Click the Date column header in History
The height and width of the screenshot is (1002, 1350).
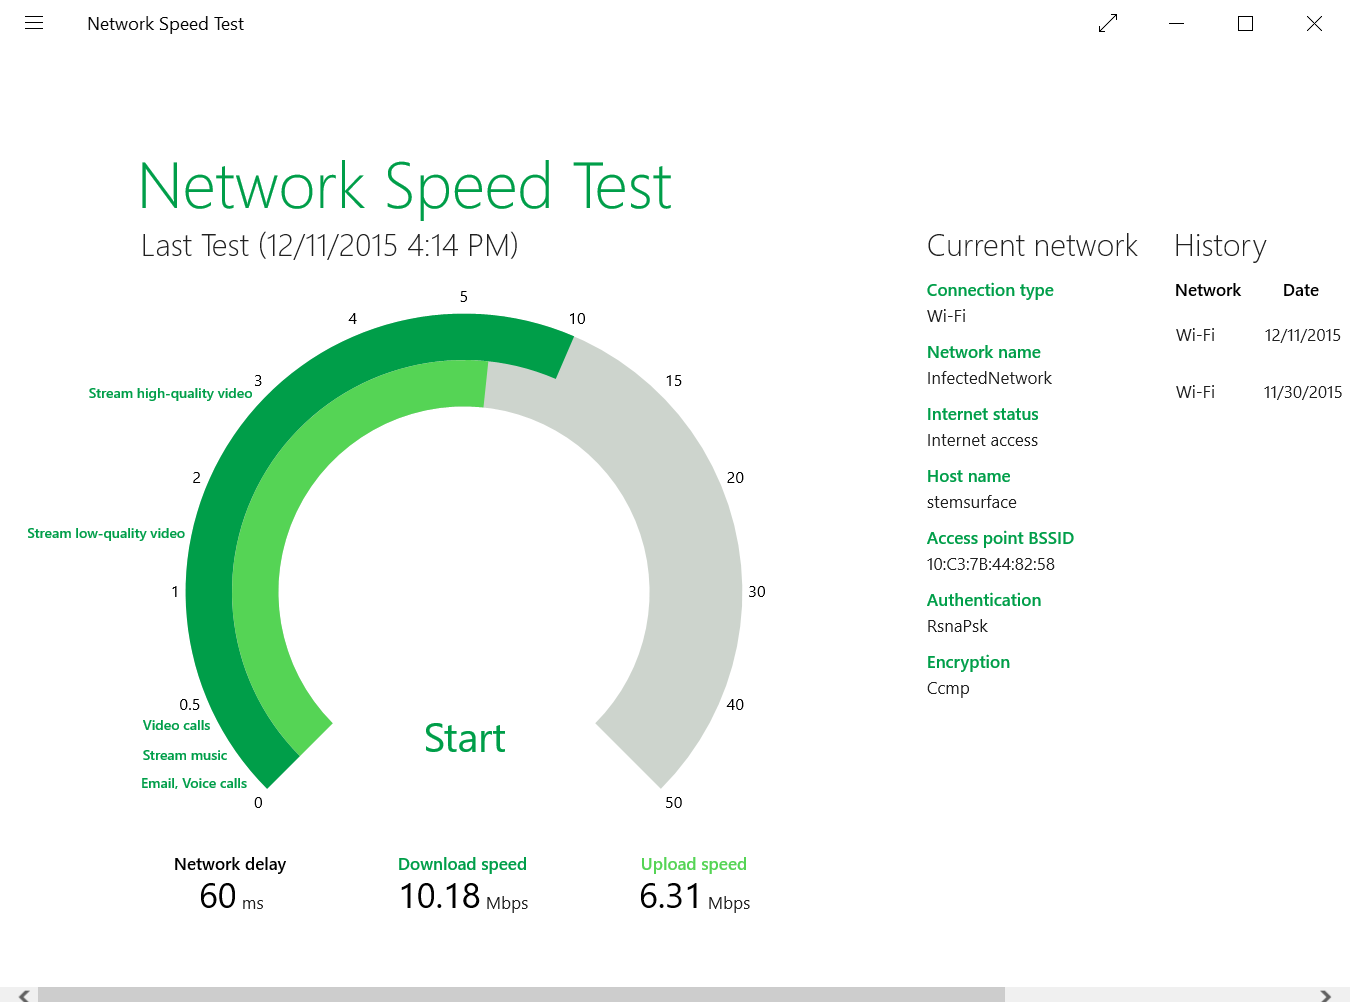1300,290
